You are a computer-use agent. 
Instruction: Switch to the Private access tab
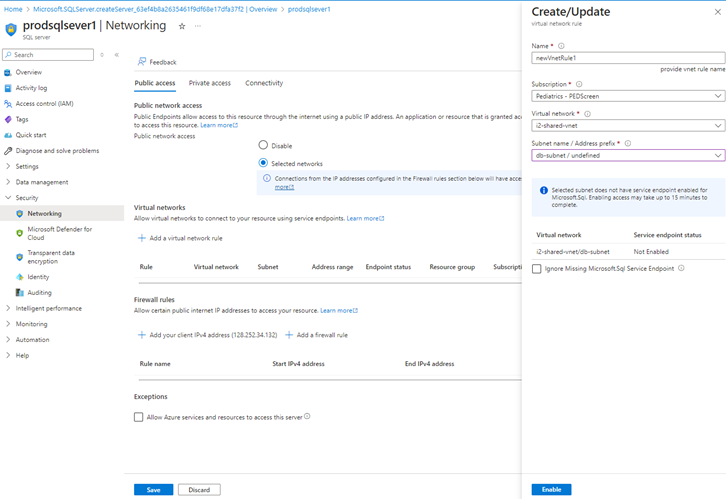tap(210, 83)
